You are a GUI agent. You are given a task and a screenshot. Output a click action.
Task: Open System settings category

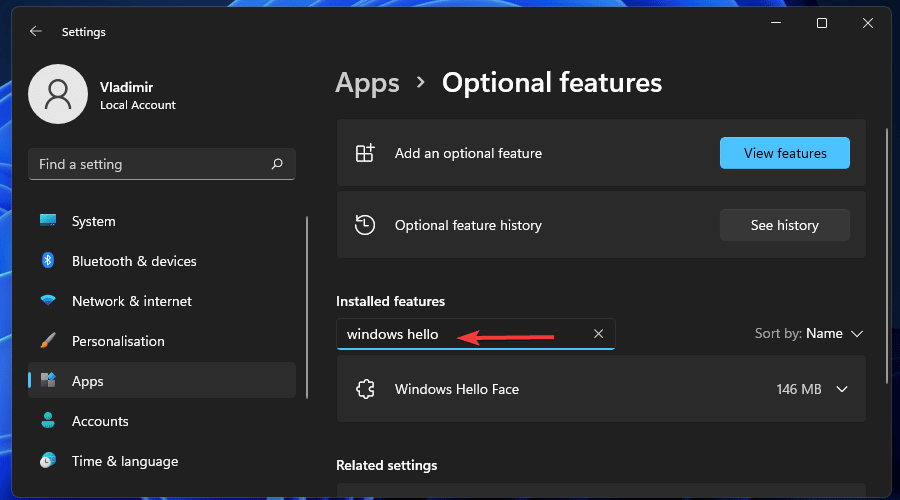click(x=162, y=221)
